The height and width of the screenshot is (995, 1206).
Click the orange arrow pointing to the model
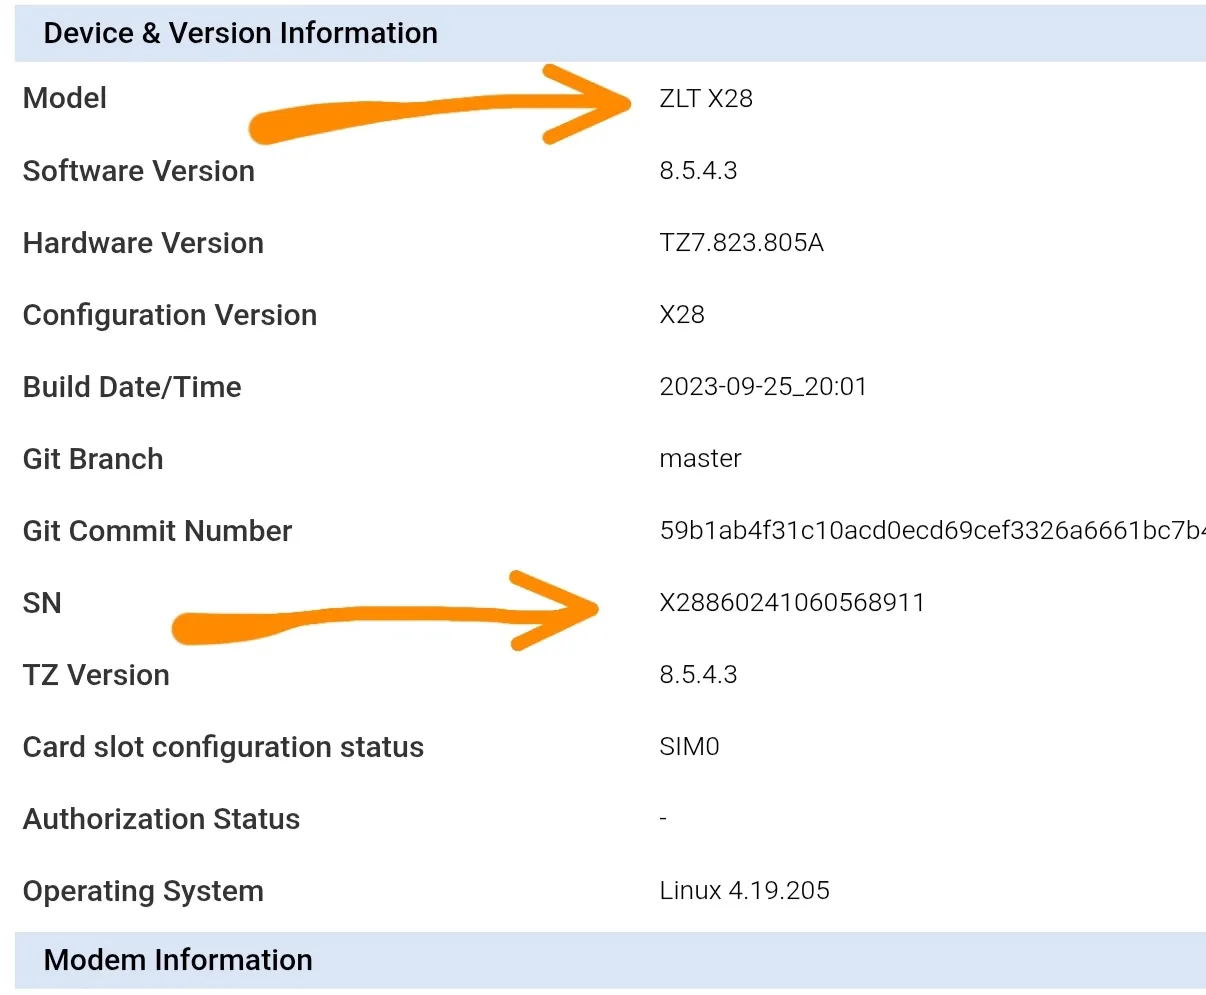(x=440, y=110)
